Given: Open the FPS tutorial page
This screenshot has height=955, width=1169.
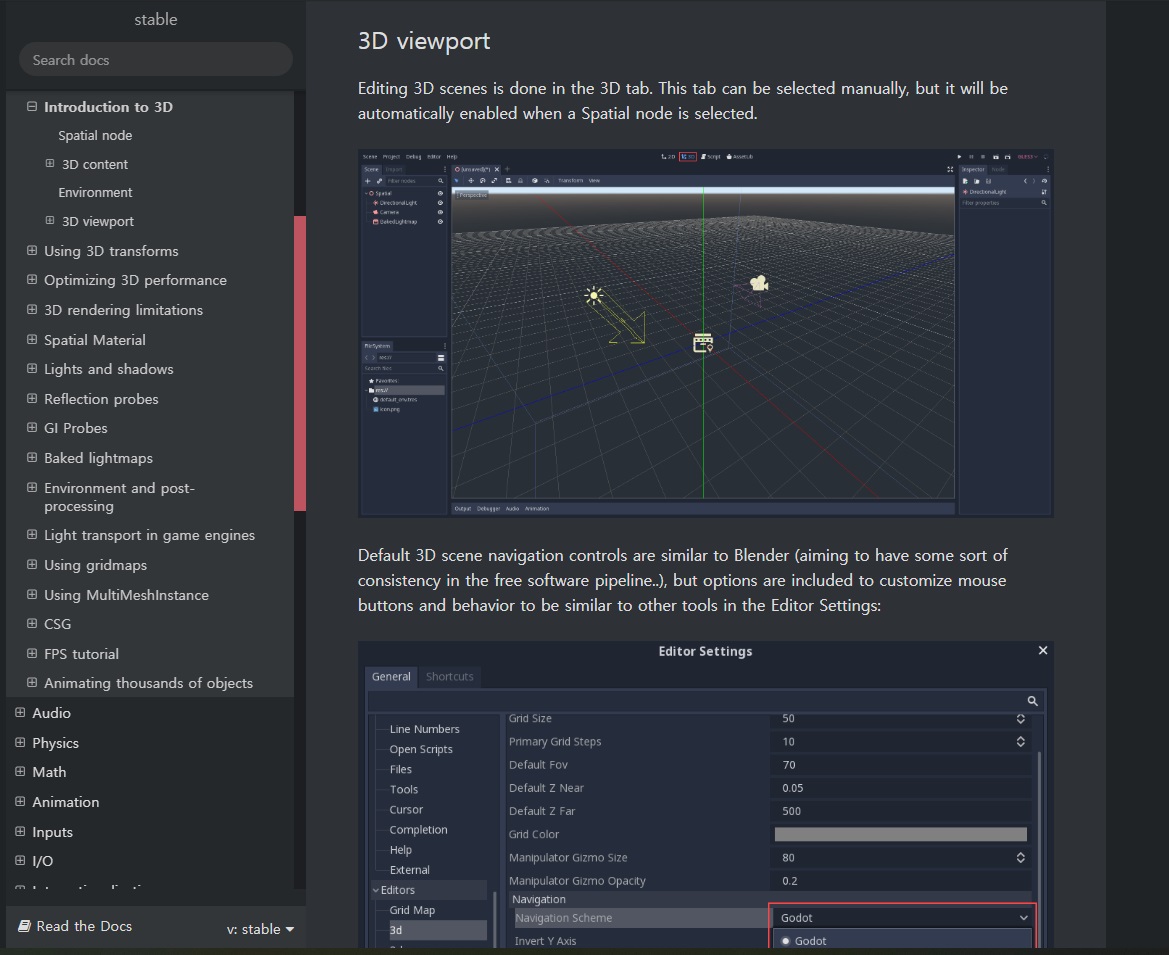Looking at the screenshot, I should click(81, 654).
